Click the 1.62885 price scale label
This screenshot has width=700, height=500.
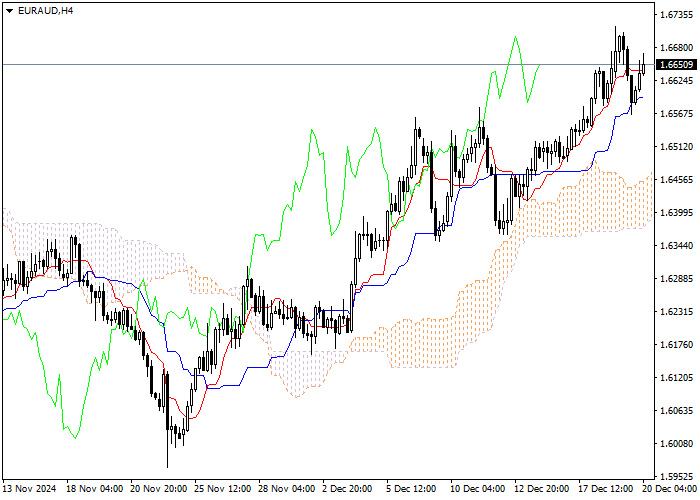tap(677, 279)
